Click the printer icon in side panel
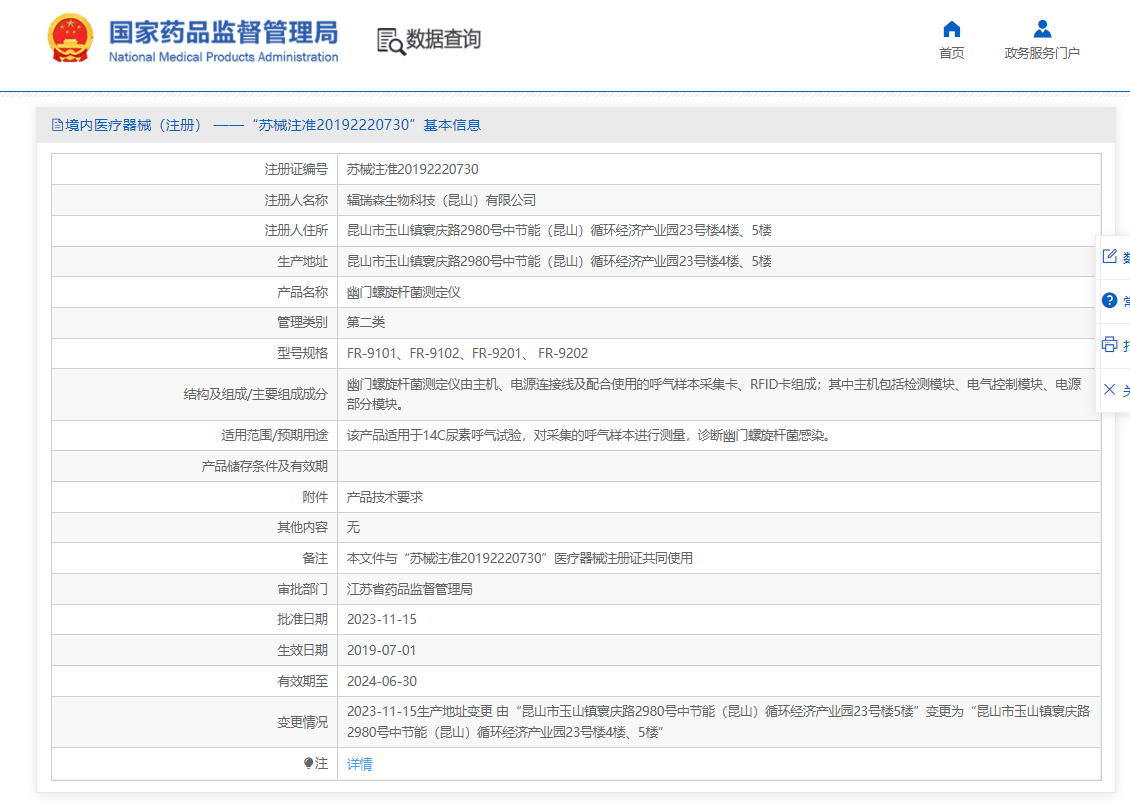The image size is (1130, 803). [1110, 345]
